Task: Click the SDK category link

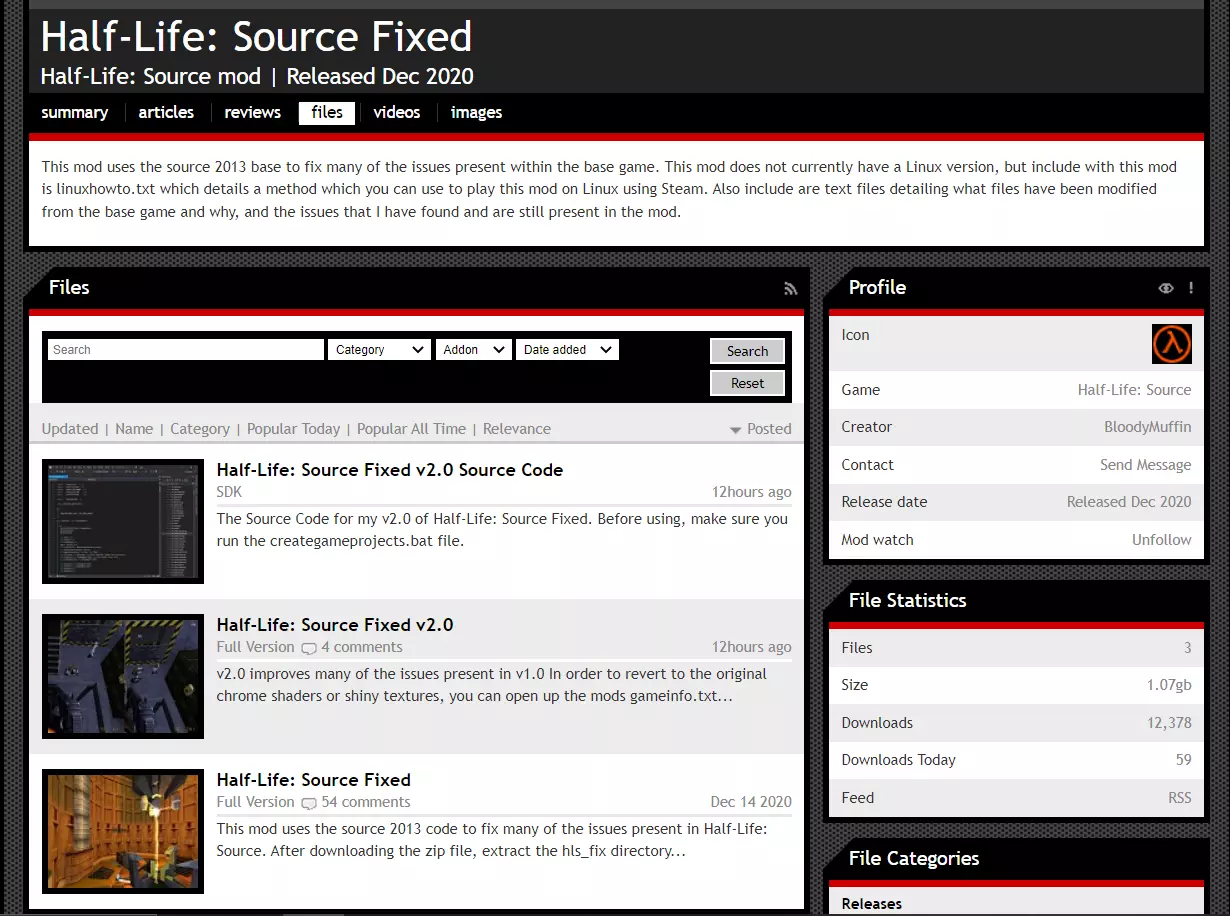Action: [x=229, y=492]
